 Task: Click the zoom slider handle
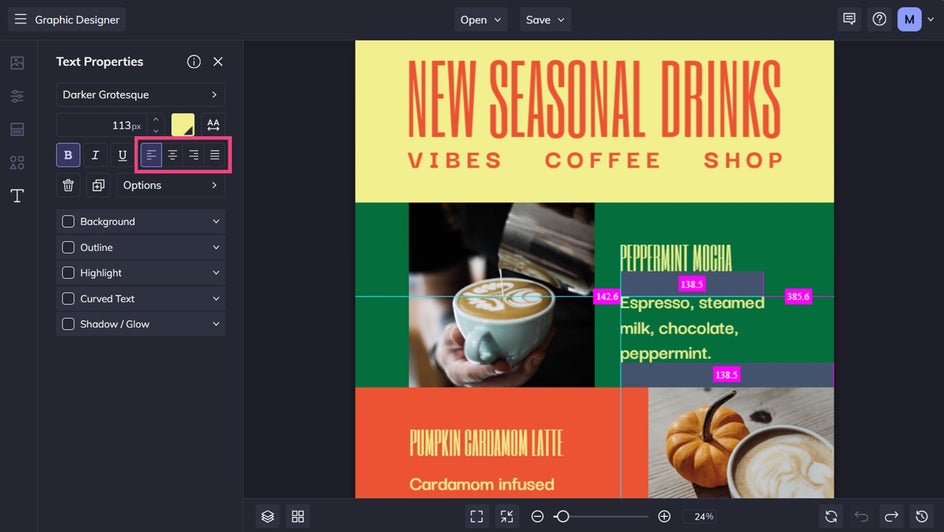pos(562,516)
